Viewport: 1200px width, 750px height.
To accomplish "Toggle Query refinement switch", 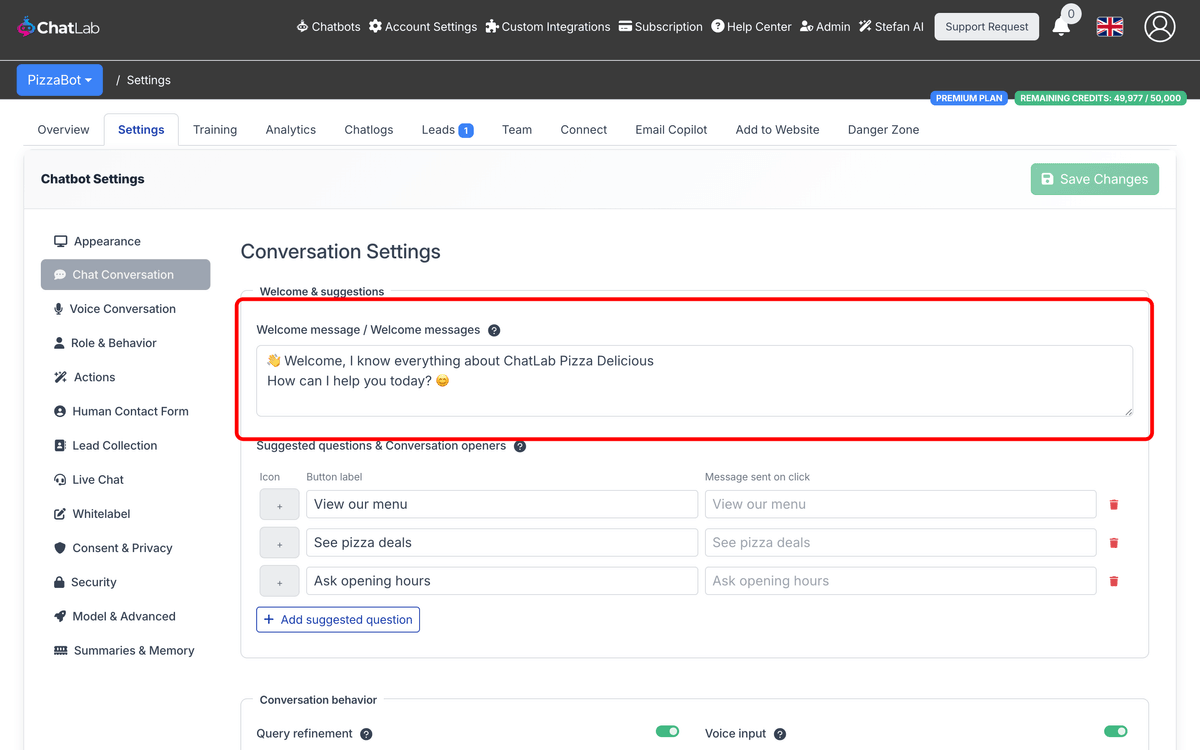I will point(667,732).
